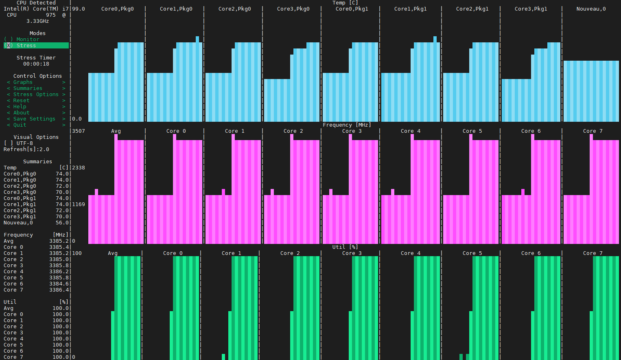
Task: Click the Nouveau,0 temperature graph title
Action: click(591, 9)
